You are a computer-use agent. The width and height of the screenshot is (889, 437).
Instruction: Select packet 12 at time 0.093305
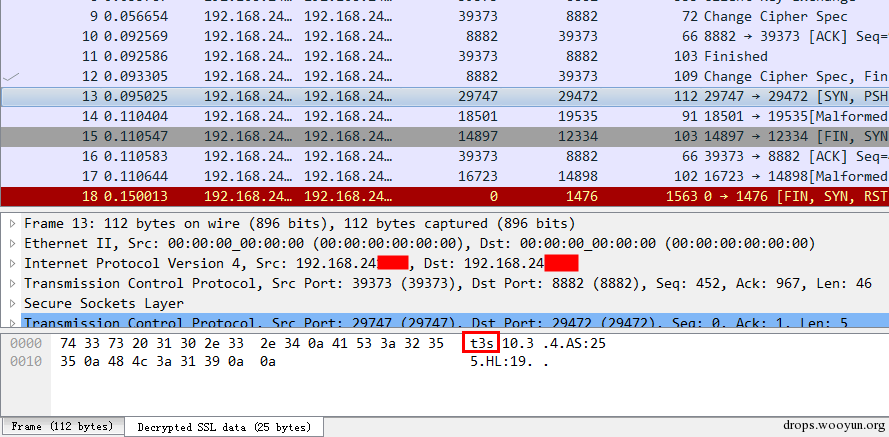(x=444, y=76)
